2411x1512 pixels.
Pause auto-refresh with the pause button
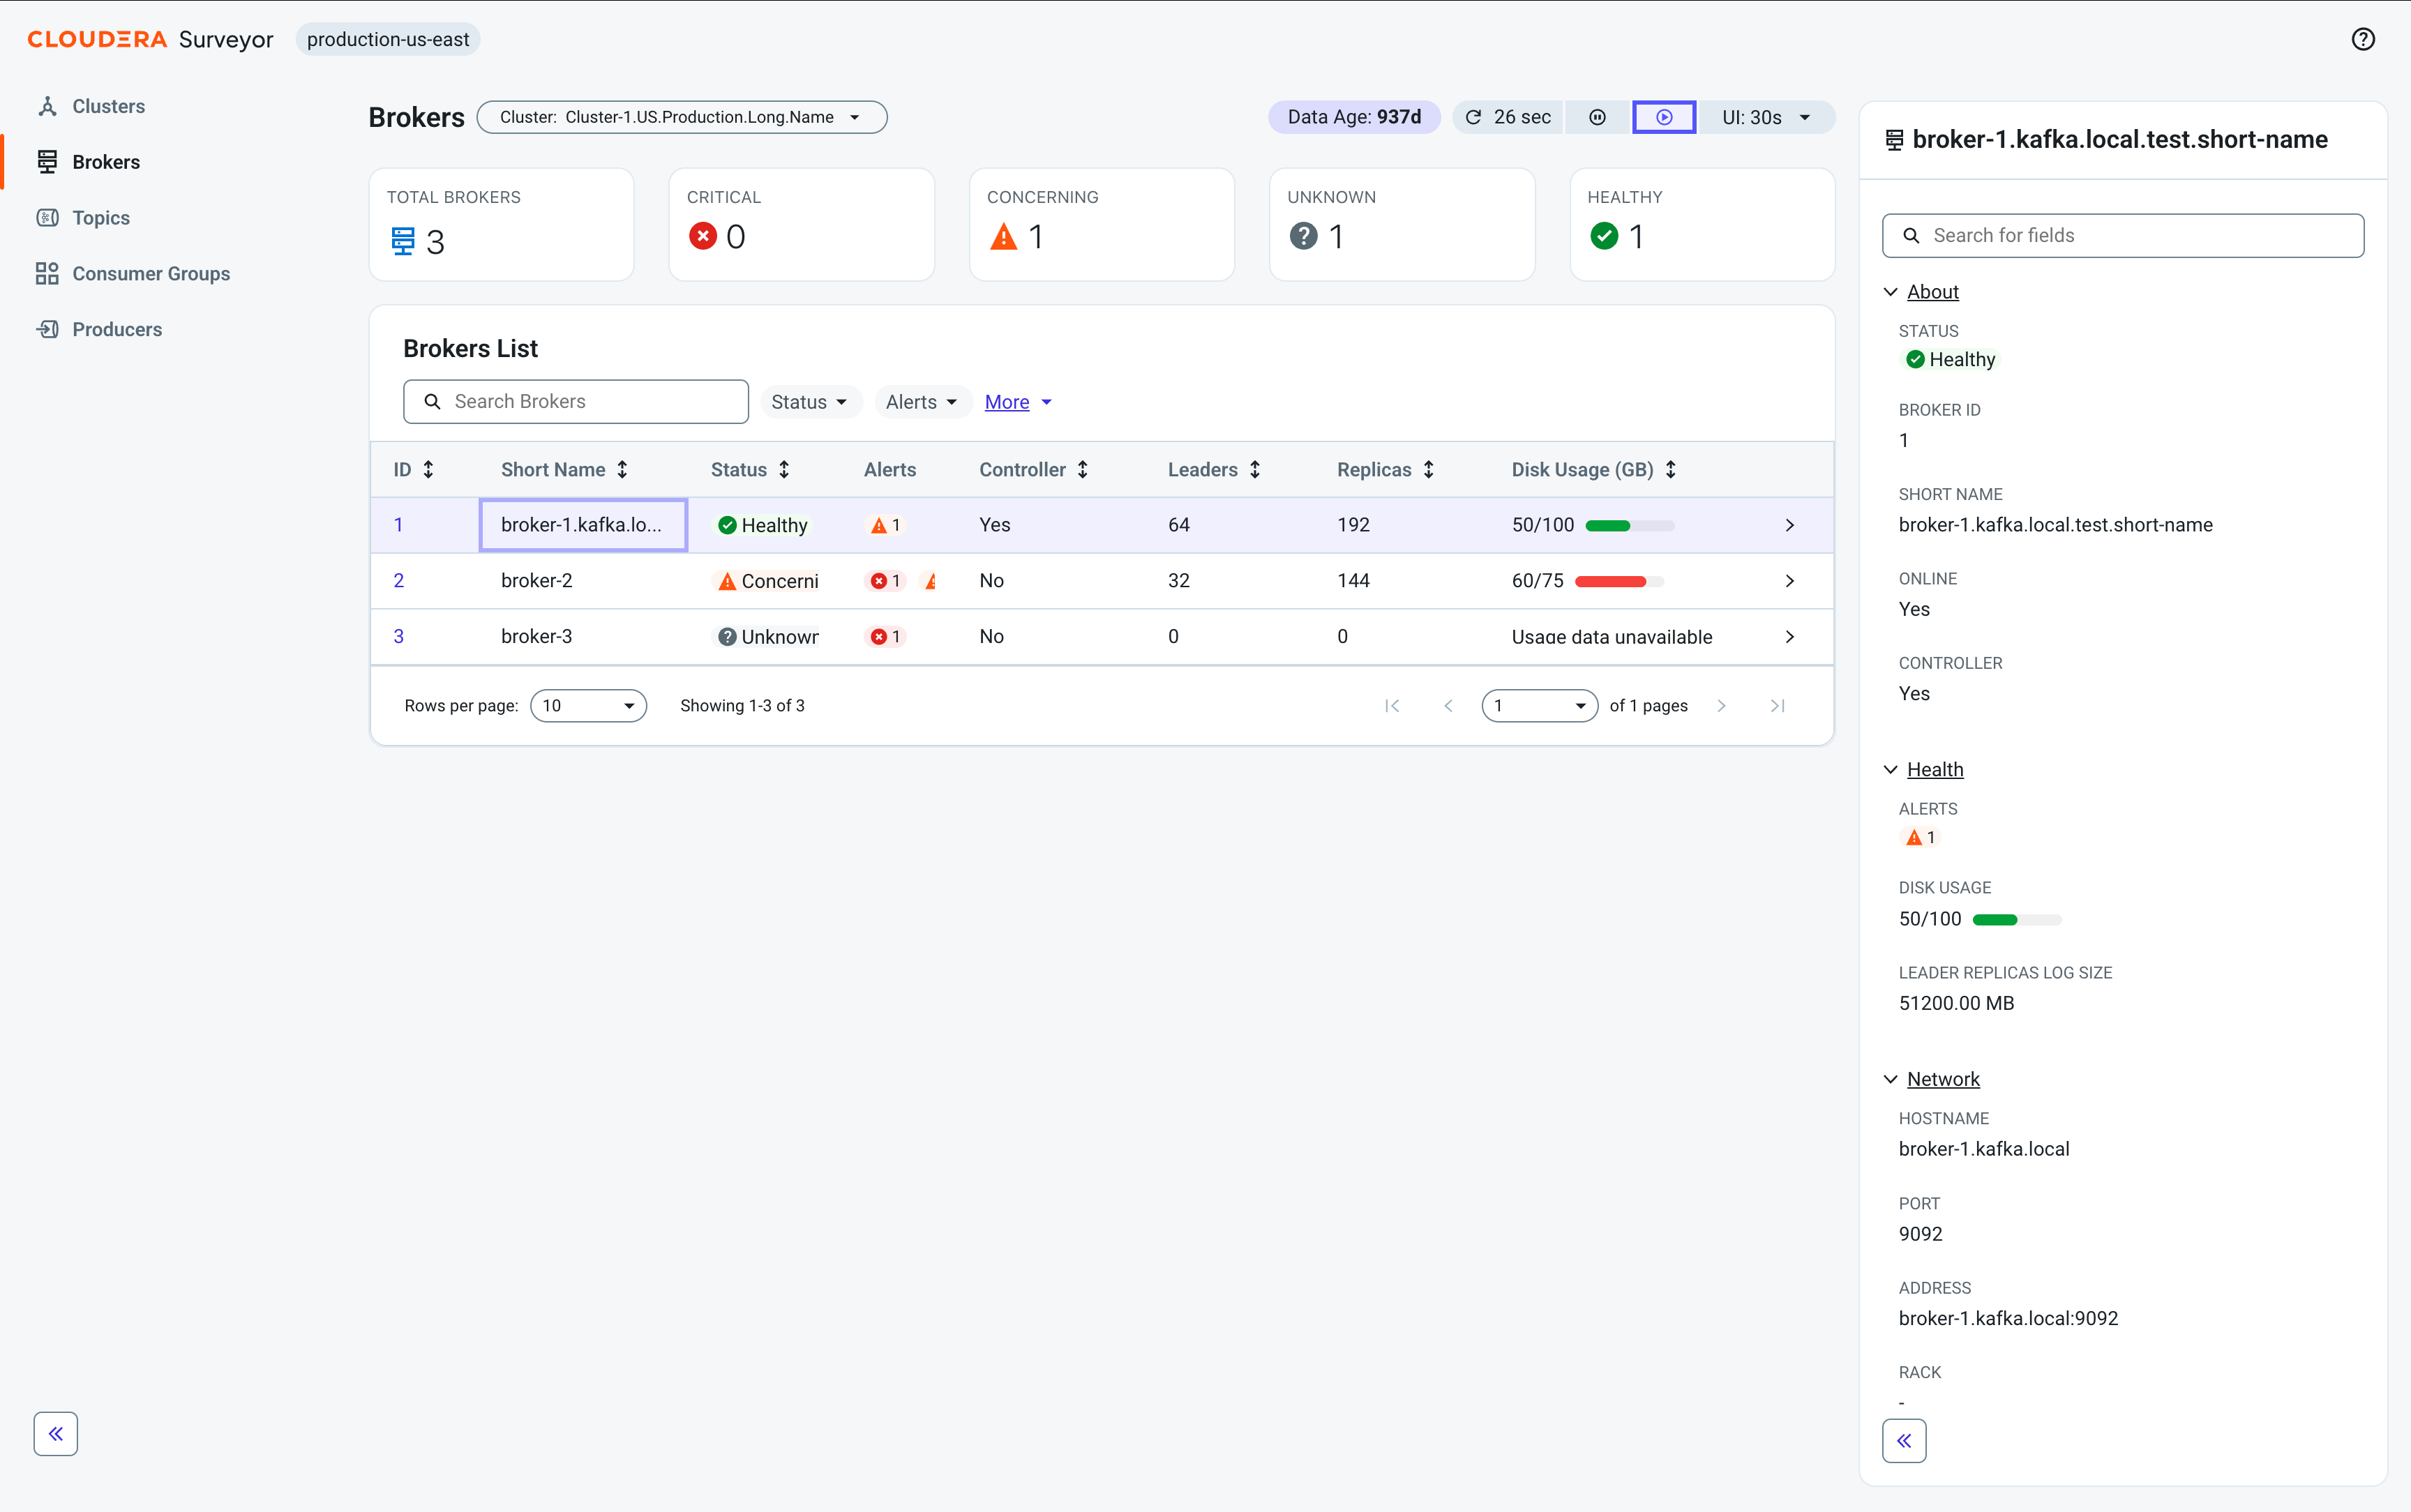click(x=1597, y=117)
